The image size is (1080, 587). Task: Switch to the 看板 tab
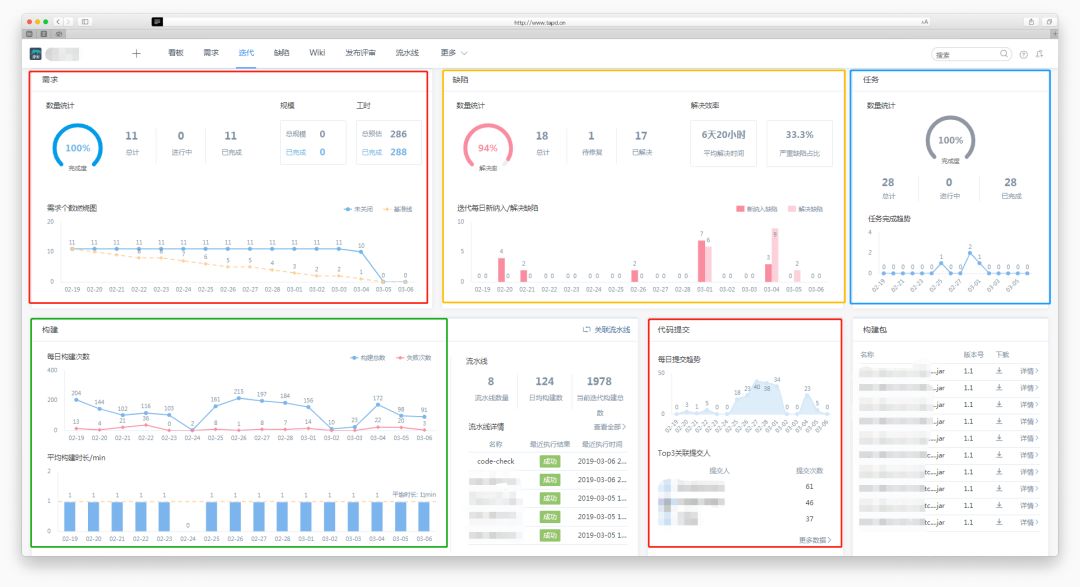pyautogui.click(x=176, y=53)
